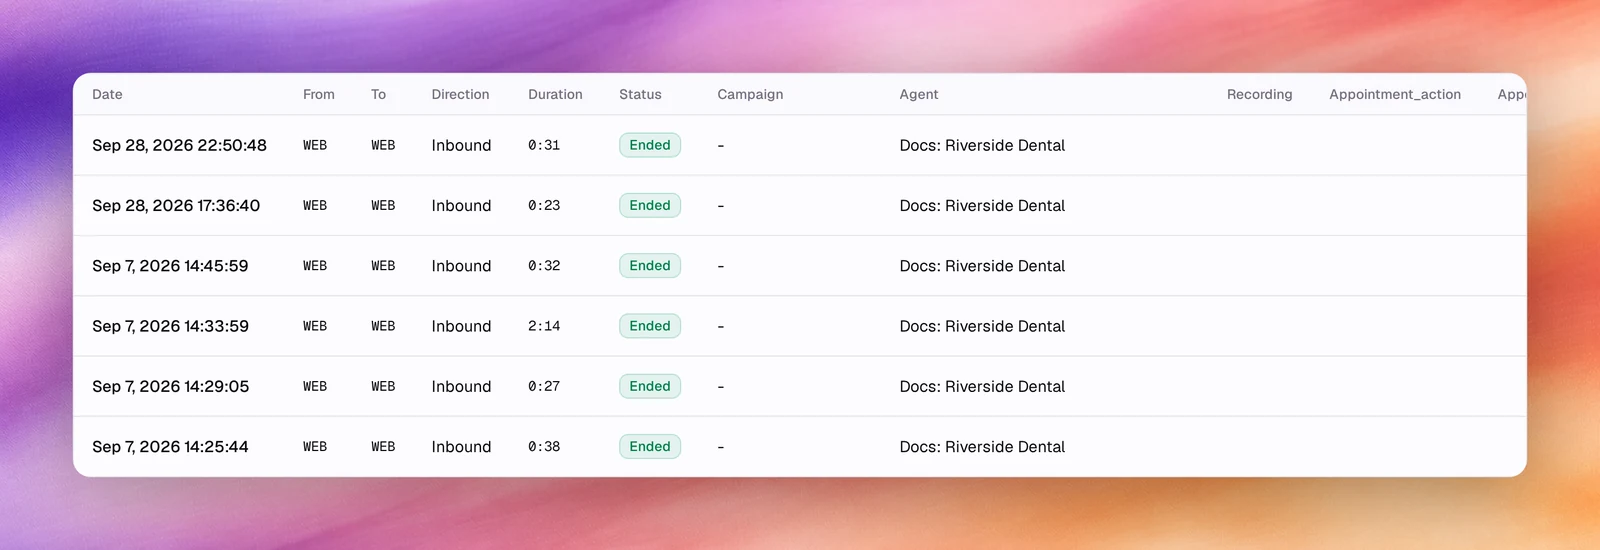The width and height of the screenshot is (1600, 550).
Task: Sort by the Date column header
Action: (x=107, y=94)
